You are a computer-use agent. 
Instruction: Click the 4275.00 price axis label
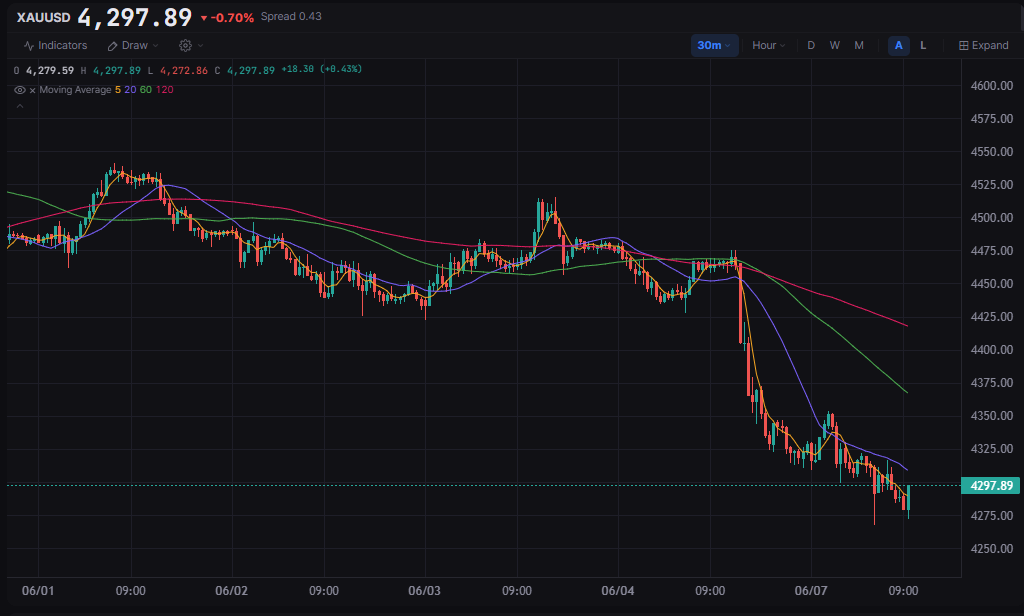tap(992, 515)
